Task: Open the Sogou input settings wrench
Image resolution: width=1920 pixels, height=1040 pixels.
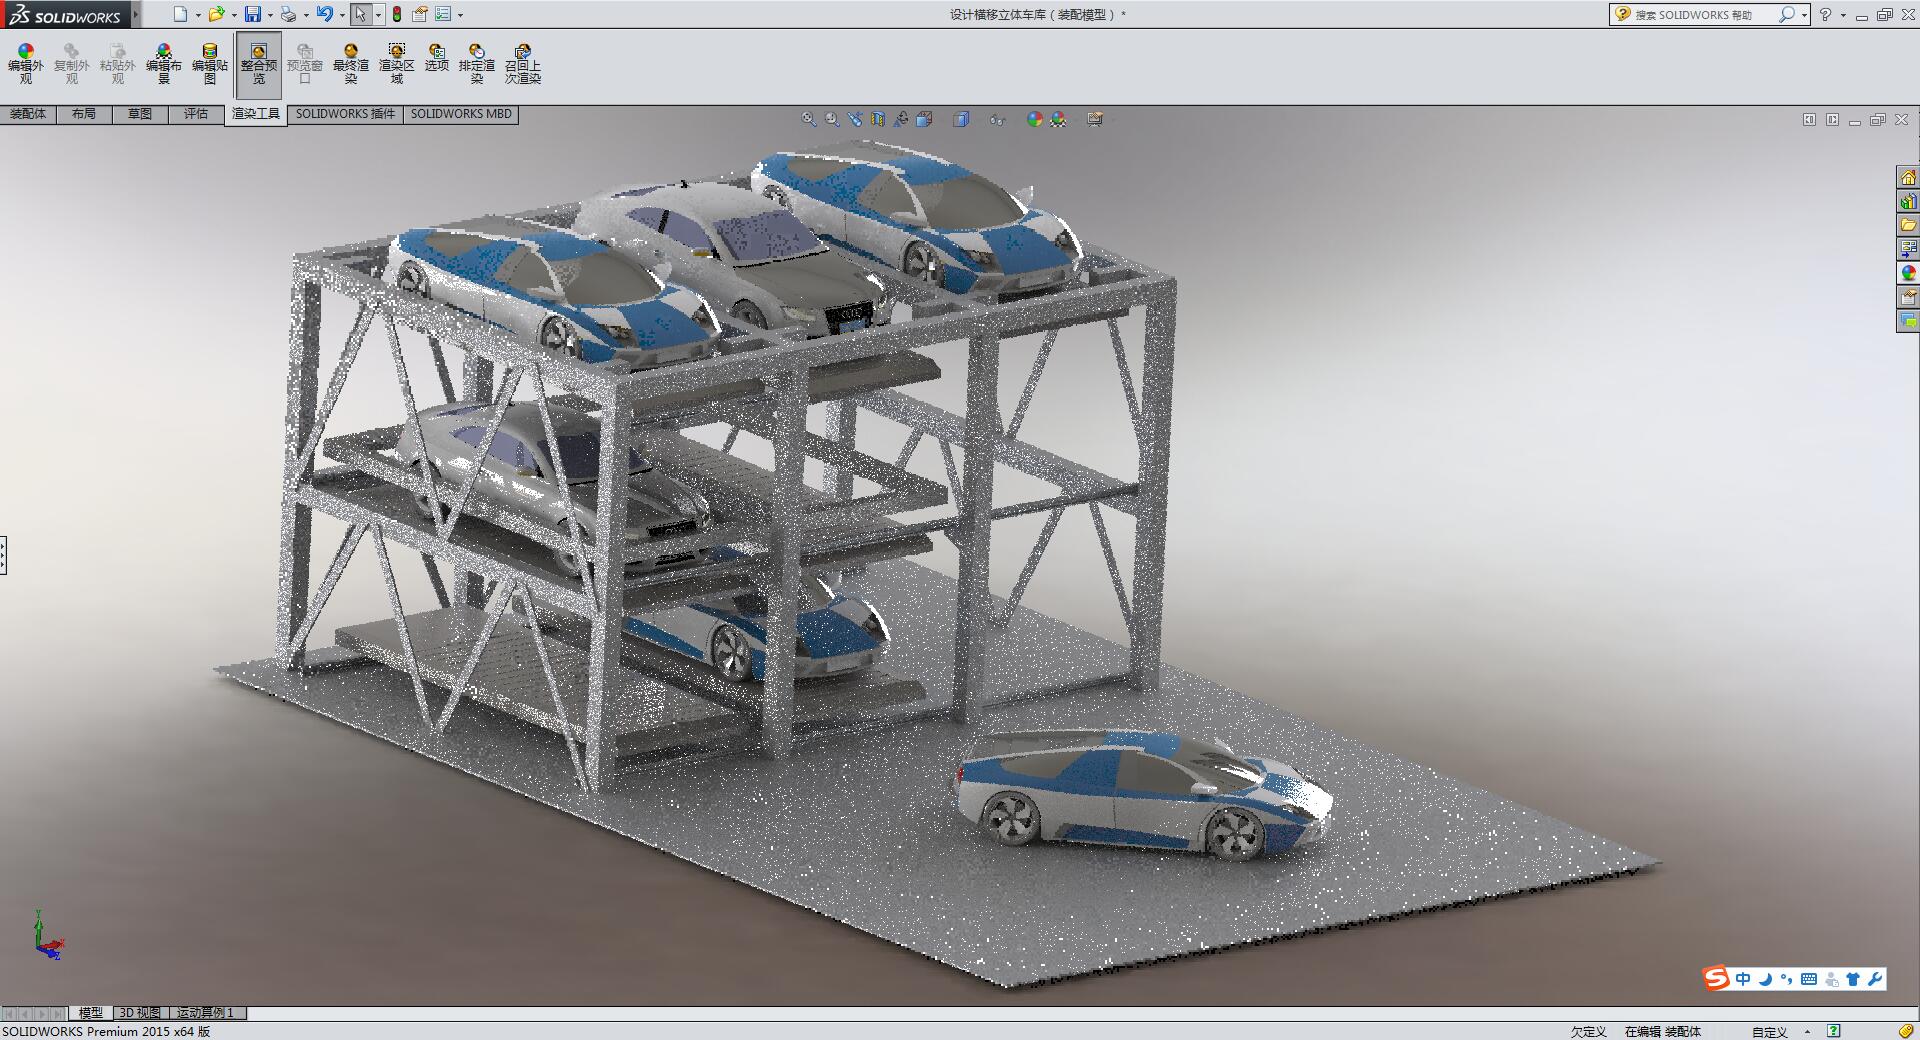Action: (x=1875, y=979)
